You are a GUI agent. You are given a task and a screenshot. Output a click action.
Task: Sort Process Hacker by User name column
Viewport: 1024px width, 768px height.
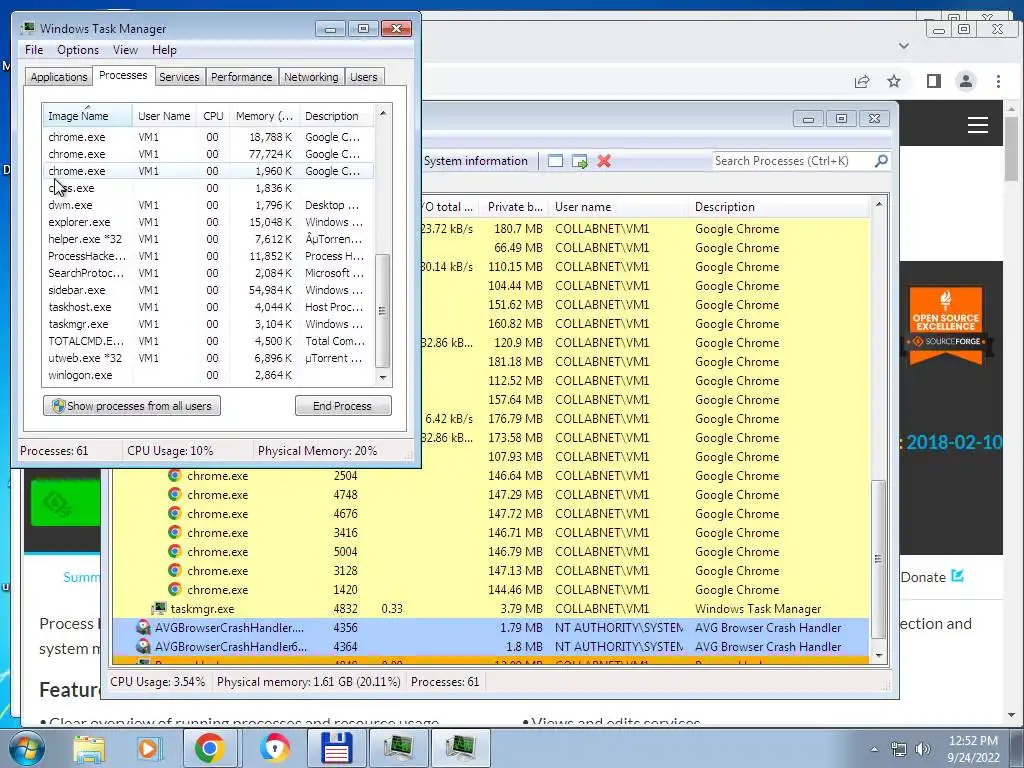618,207
